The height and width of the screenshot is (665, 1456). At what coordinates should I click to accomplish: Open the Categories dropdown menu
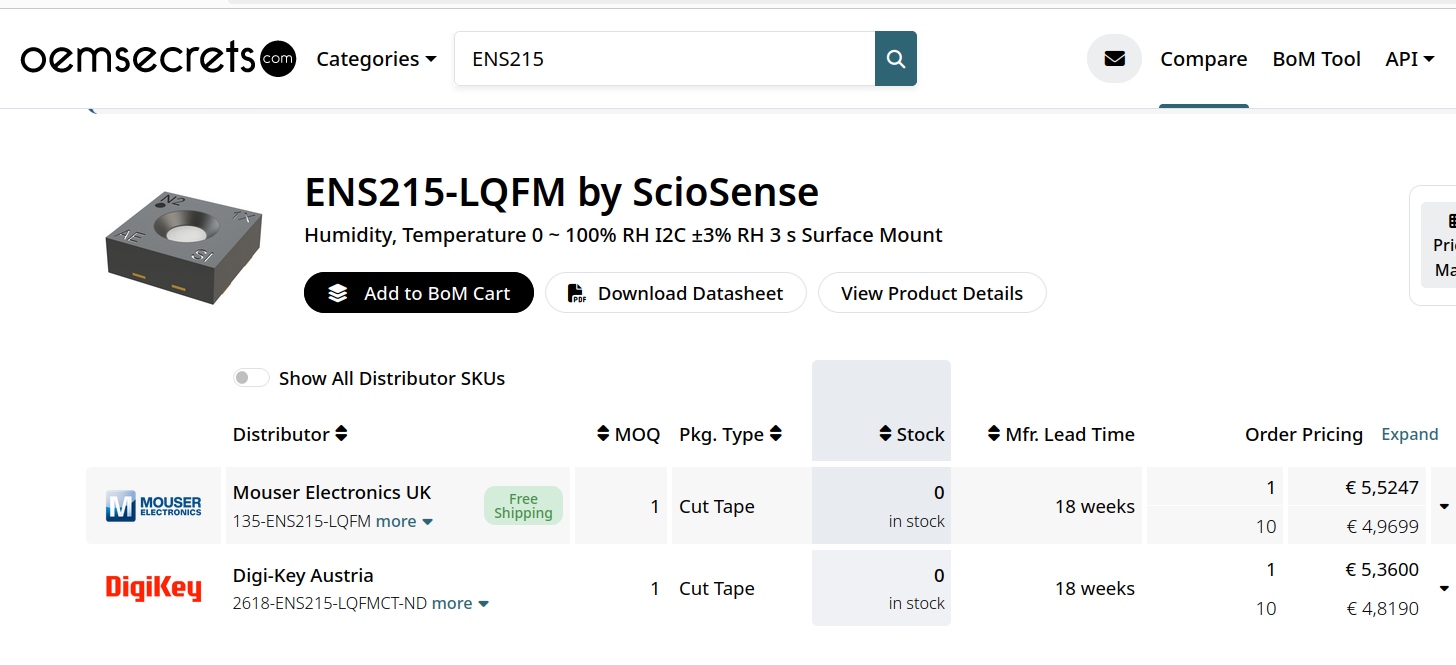[376, 59]
